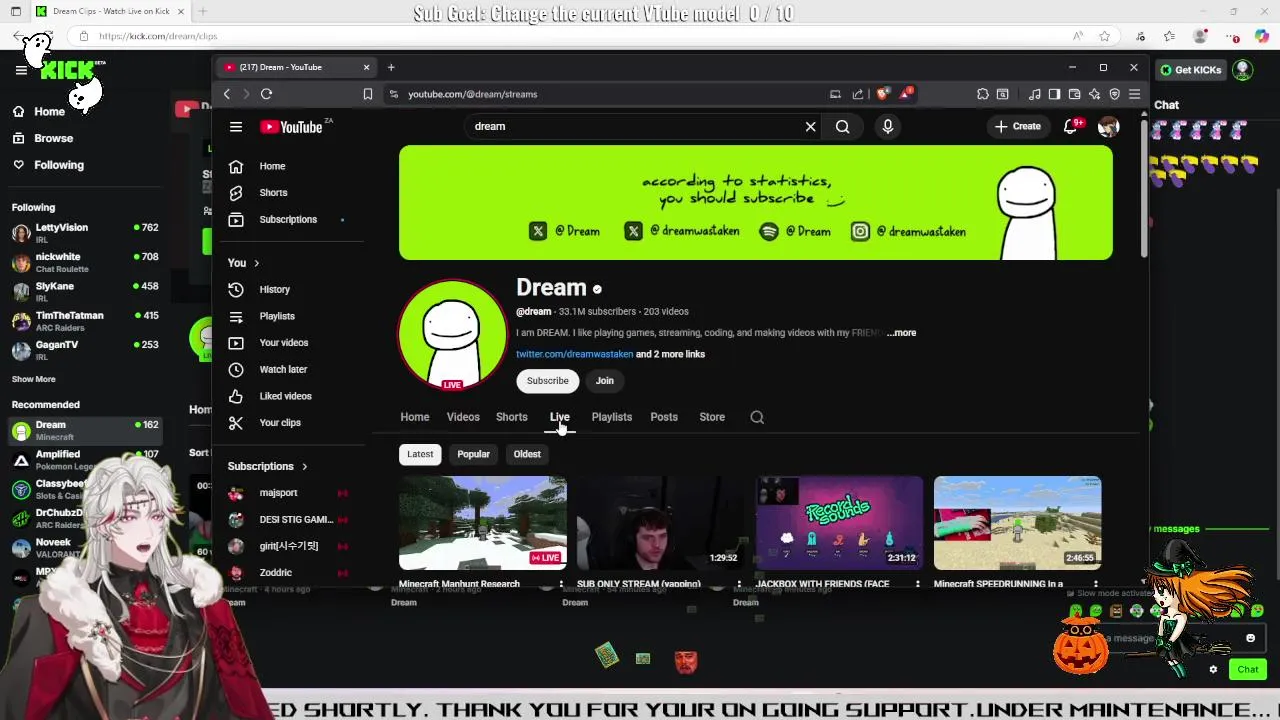Open YouTube browser main menu
The height and width of the screenshot is (720, 1280).
click(x=1134, y=94)
